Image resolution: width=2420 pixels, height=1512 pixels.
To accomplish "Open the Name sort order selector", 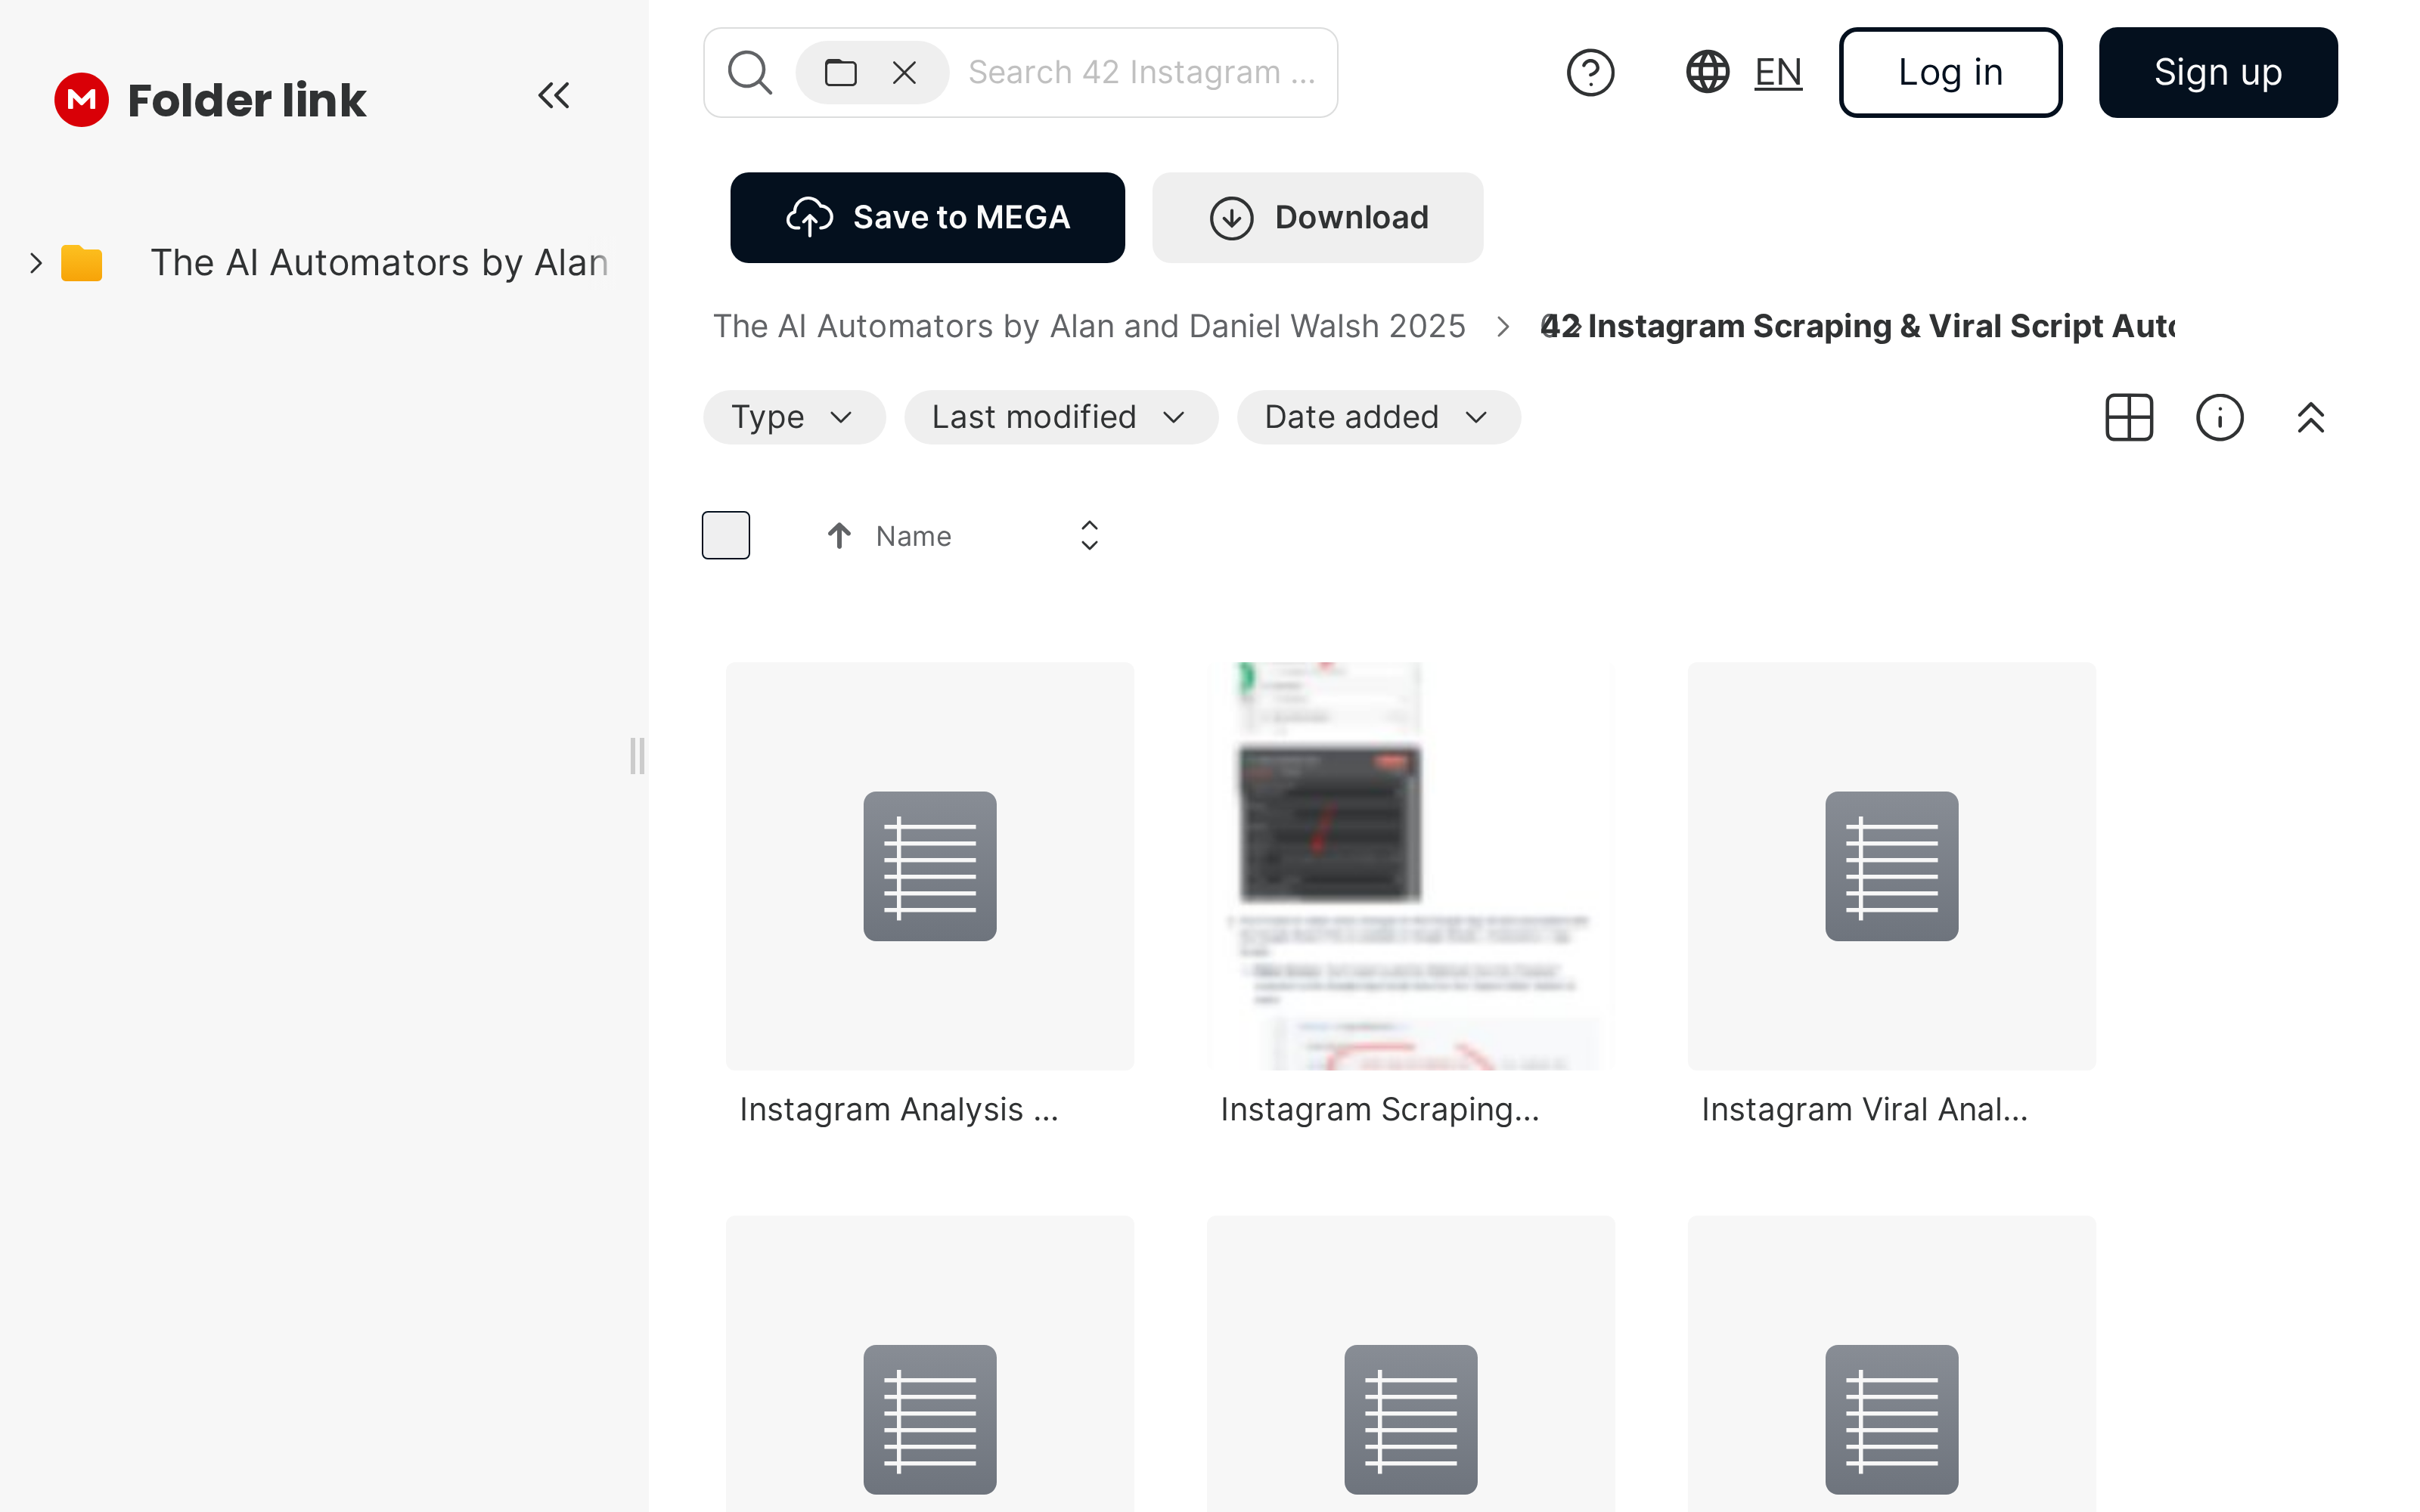I will pos(1089,536).
